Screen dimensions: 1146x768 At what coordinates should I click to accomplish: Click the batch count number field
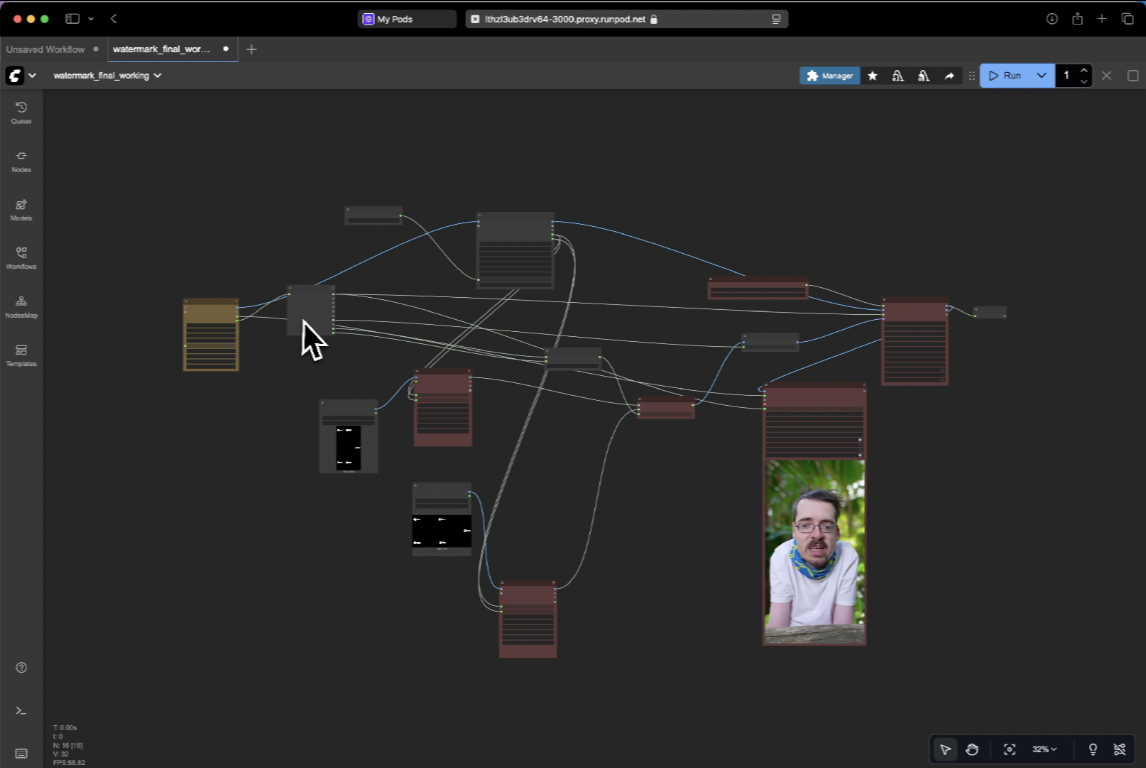pyautogui.click(x=1067, y=75)
